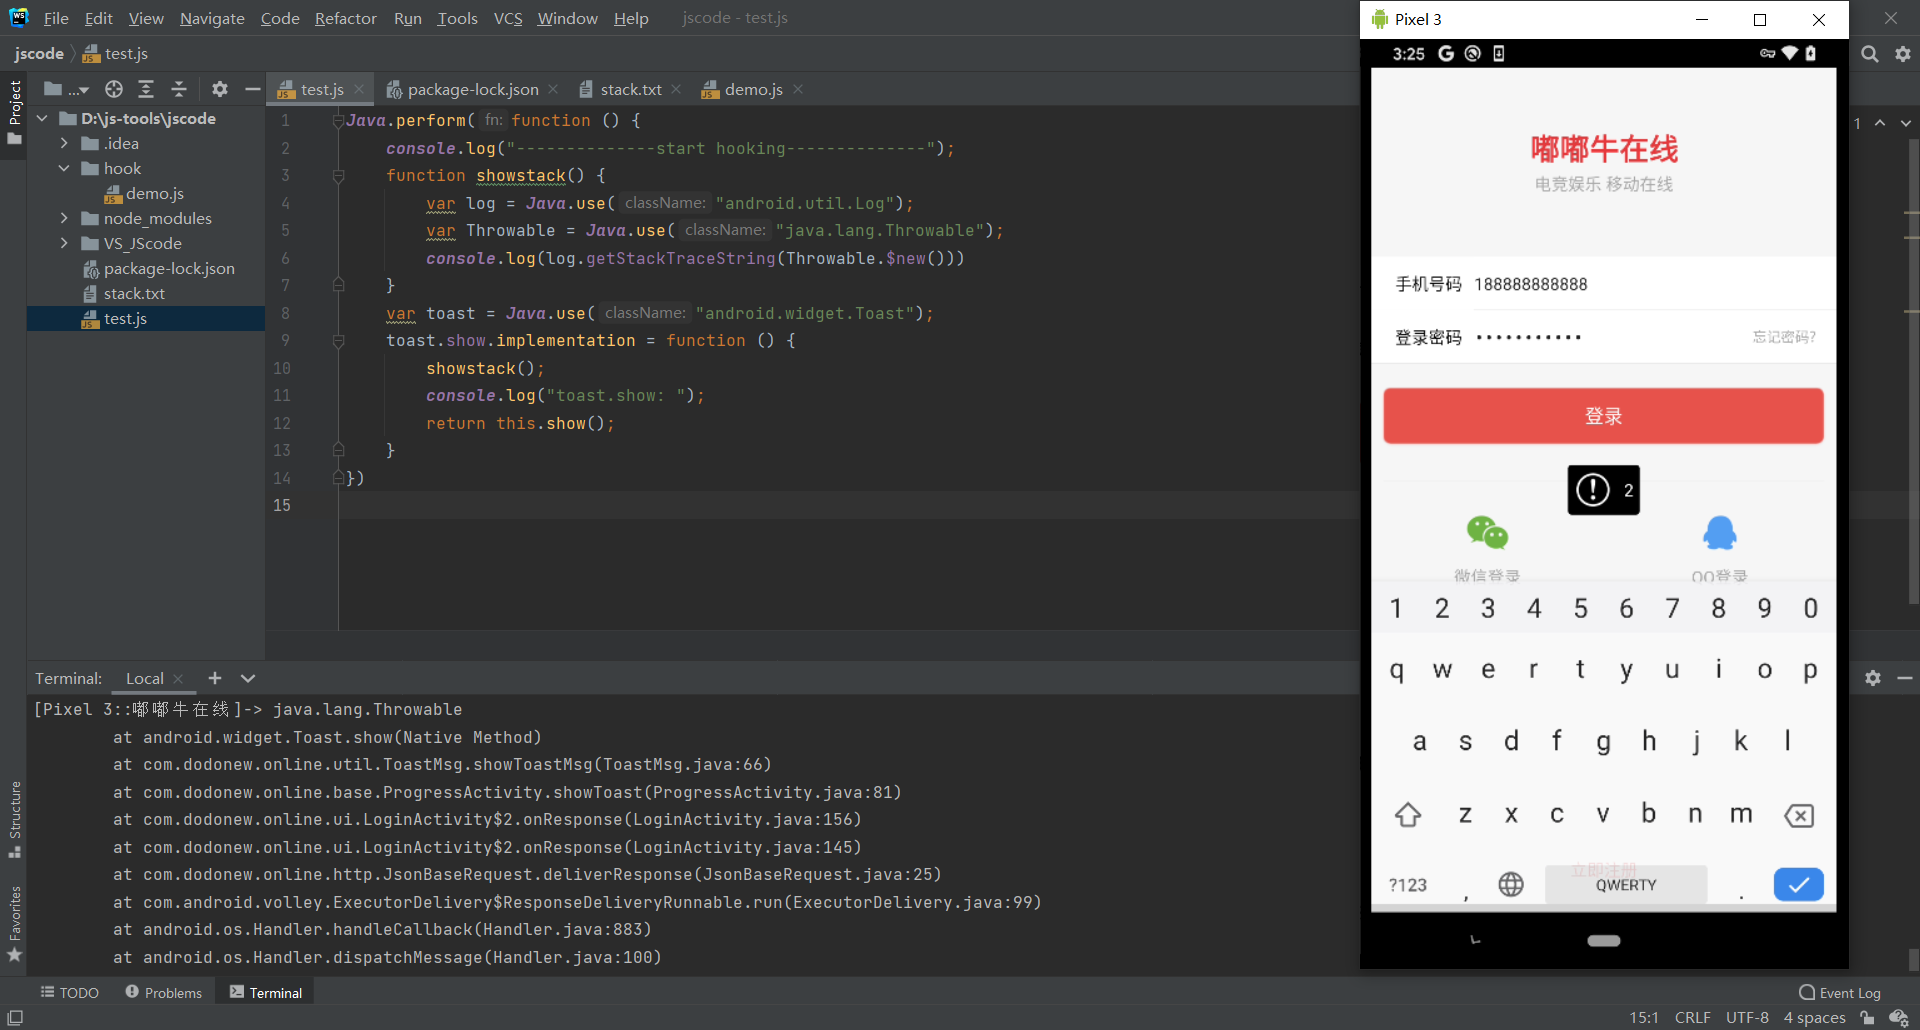Screen dimensions: 1920x1030
Task: Tap the ?123 symbols key on keyboard
Action: click(x=1407, y=885)
